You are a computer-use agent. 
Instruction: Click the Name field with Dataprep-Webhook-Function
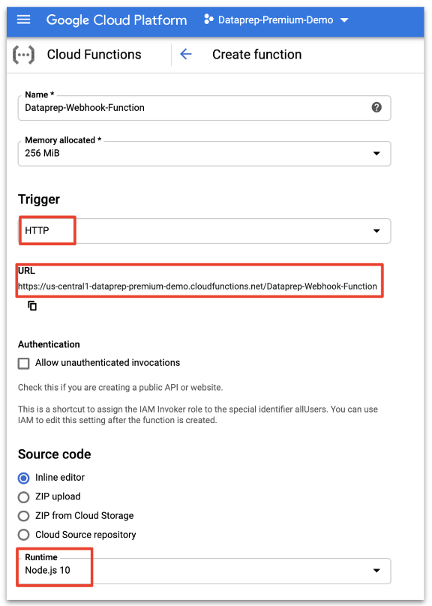point(204,108)
